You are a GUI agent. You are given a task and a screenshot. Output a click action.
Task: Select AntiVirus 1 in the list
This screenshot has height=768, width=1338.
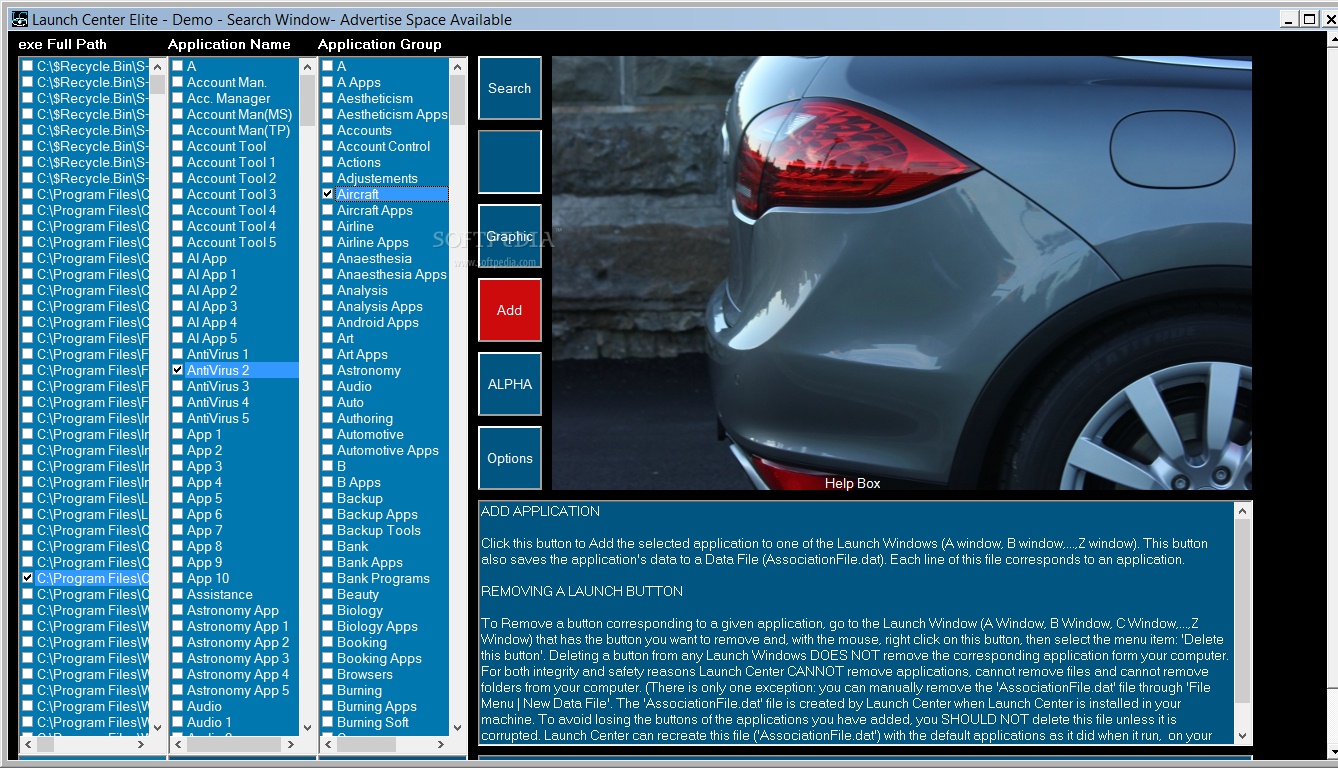pos(217,354)
